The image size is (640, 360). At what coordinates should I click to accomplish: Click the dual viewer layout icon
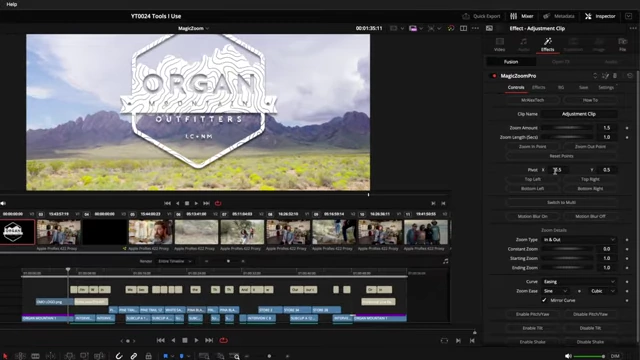pos(463,28)
